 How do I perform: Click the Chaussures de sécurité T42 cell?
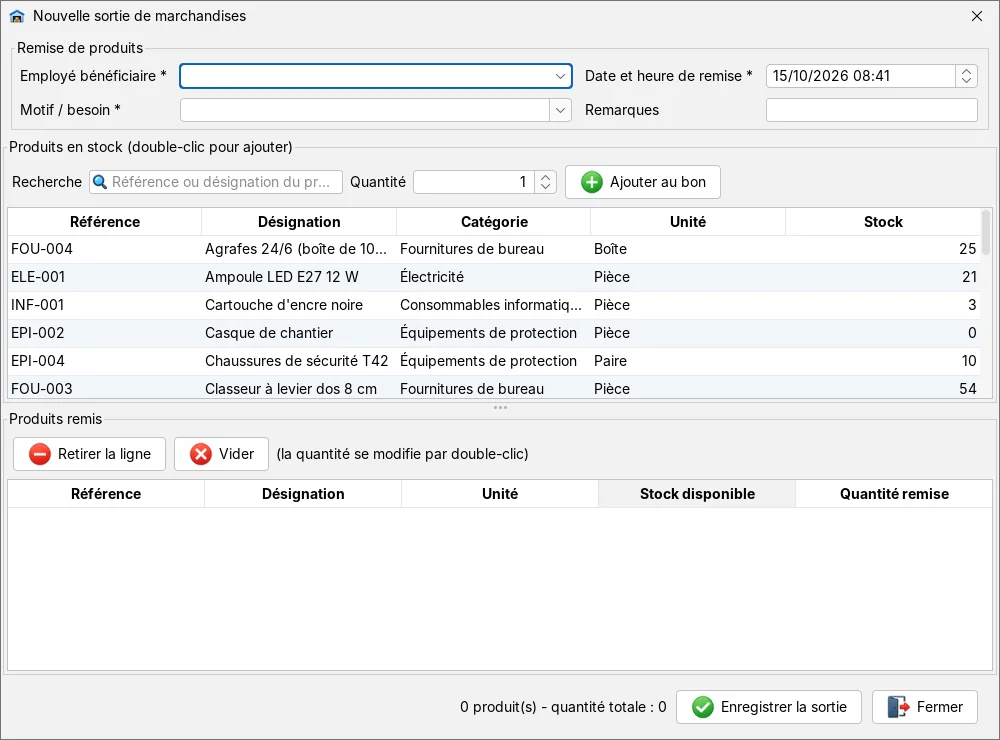click(x=299, y=361)
